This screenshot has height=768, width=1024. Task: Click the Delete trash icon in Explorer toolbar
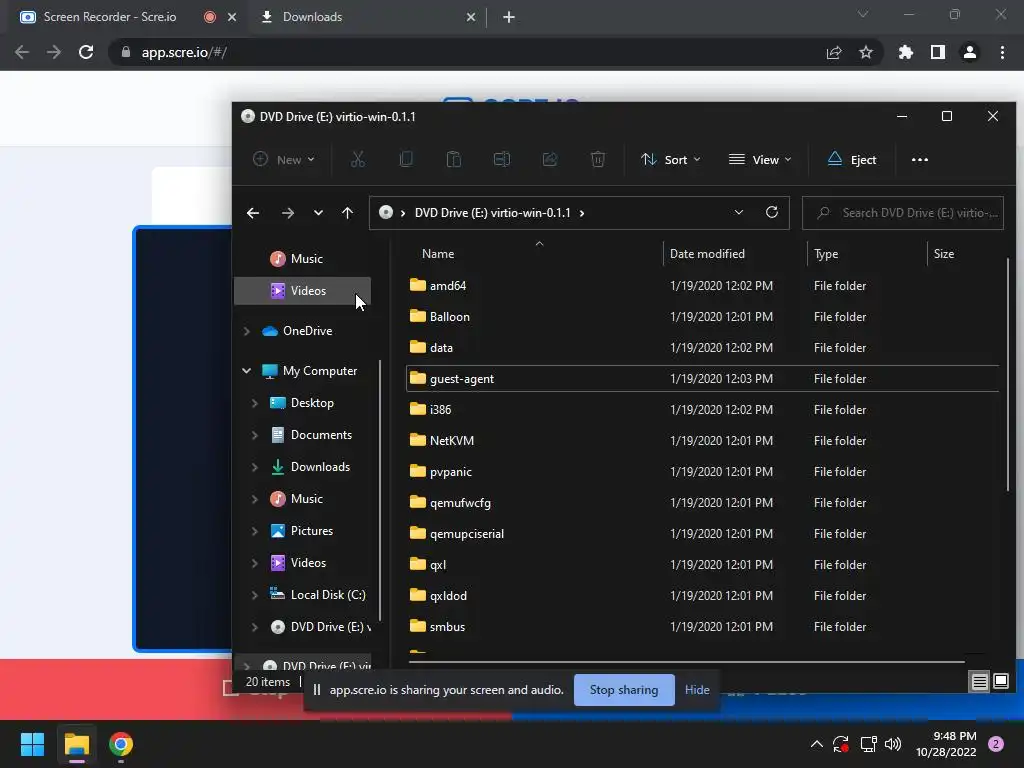(598, 159)
